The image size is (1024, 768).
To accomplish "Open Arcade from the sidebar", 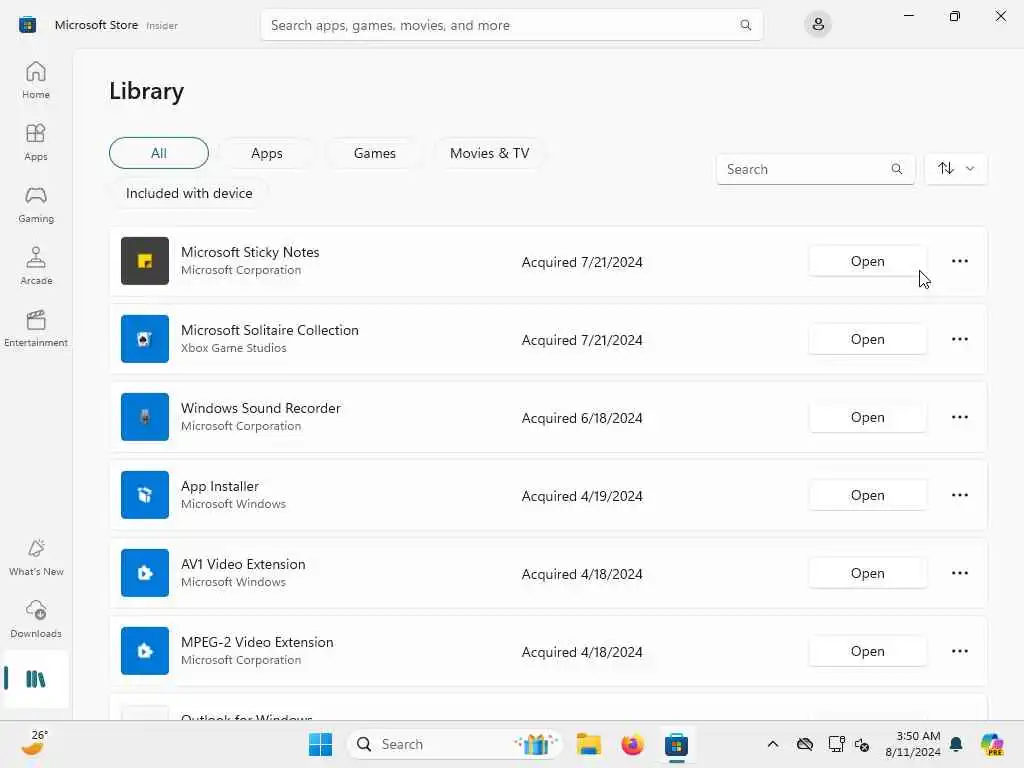I will pyautogui.click(x=36, y=266).
